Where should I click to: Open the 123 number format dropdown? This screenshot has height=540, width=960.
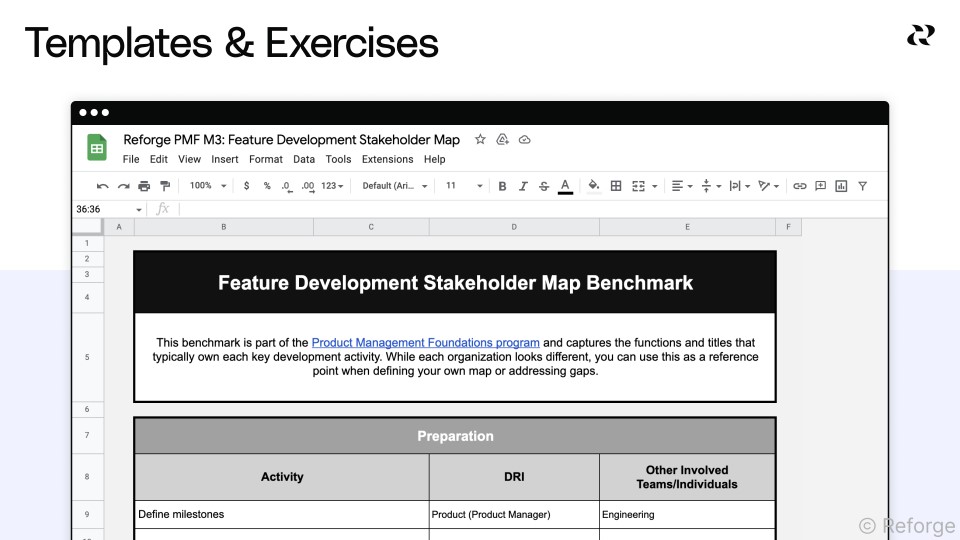[332, 186]
